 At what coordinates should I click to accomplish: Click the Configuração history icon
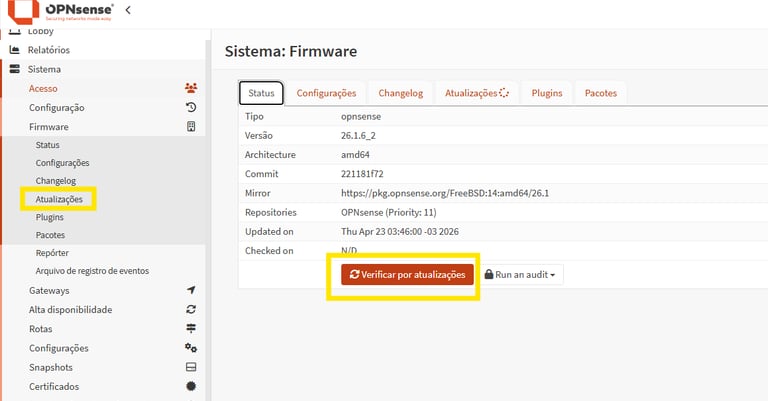point(191,107)
